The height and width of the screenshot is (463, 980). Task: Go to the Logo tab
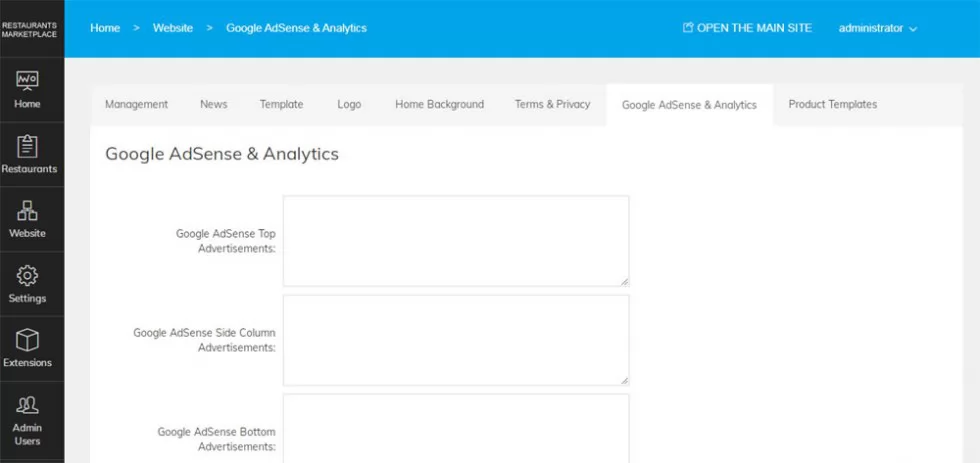tap(349, 104)
